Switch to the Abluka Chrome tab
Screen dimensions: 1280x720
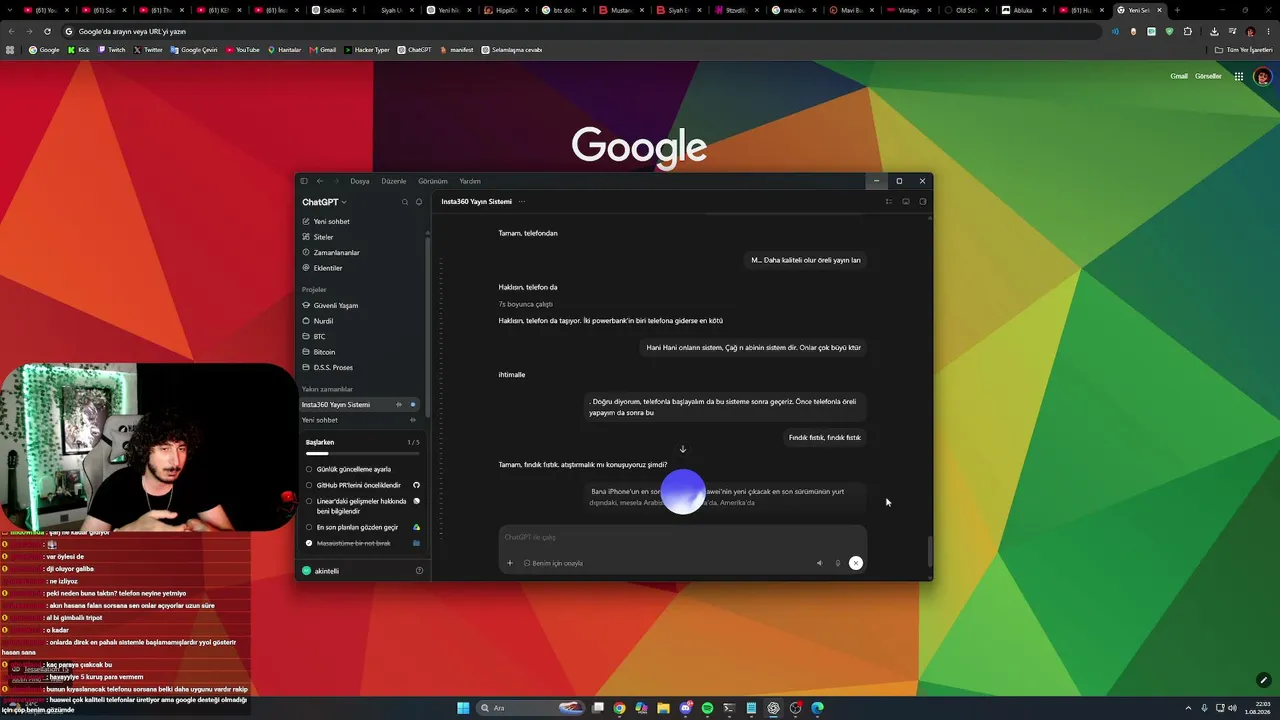[1024, 10]
